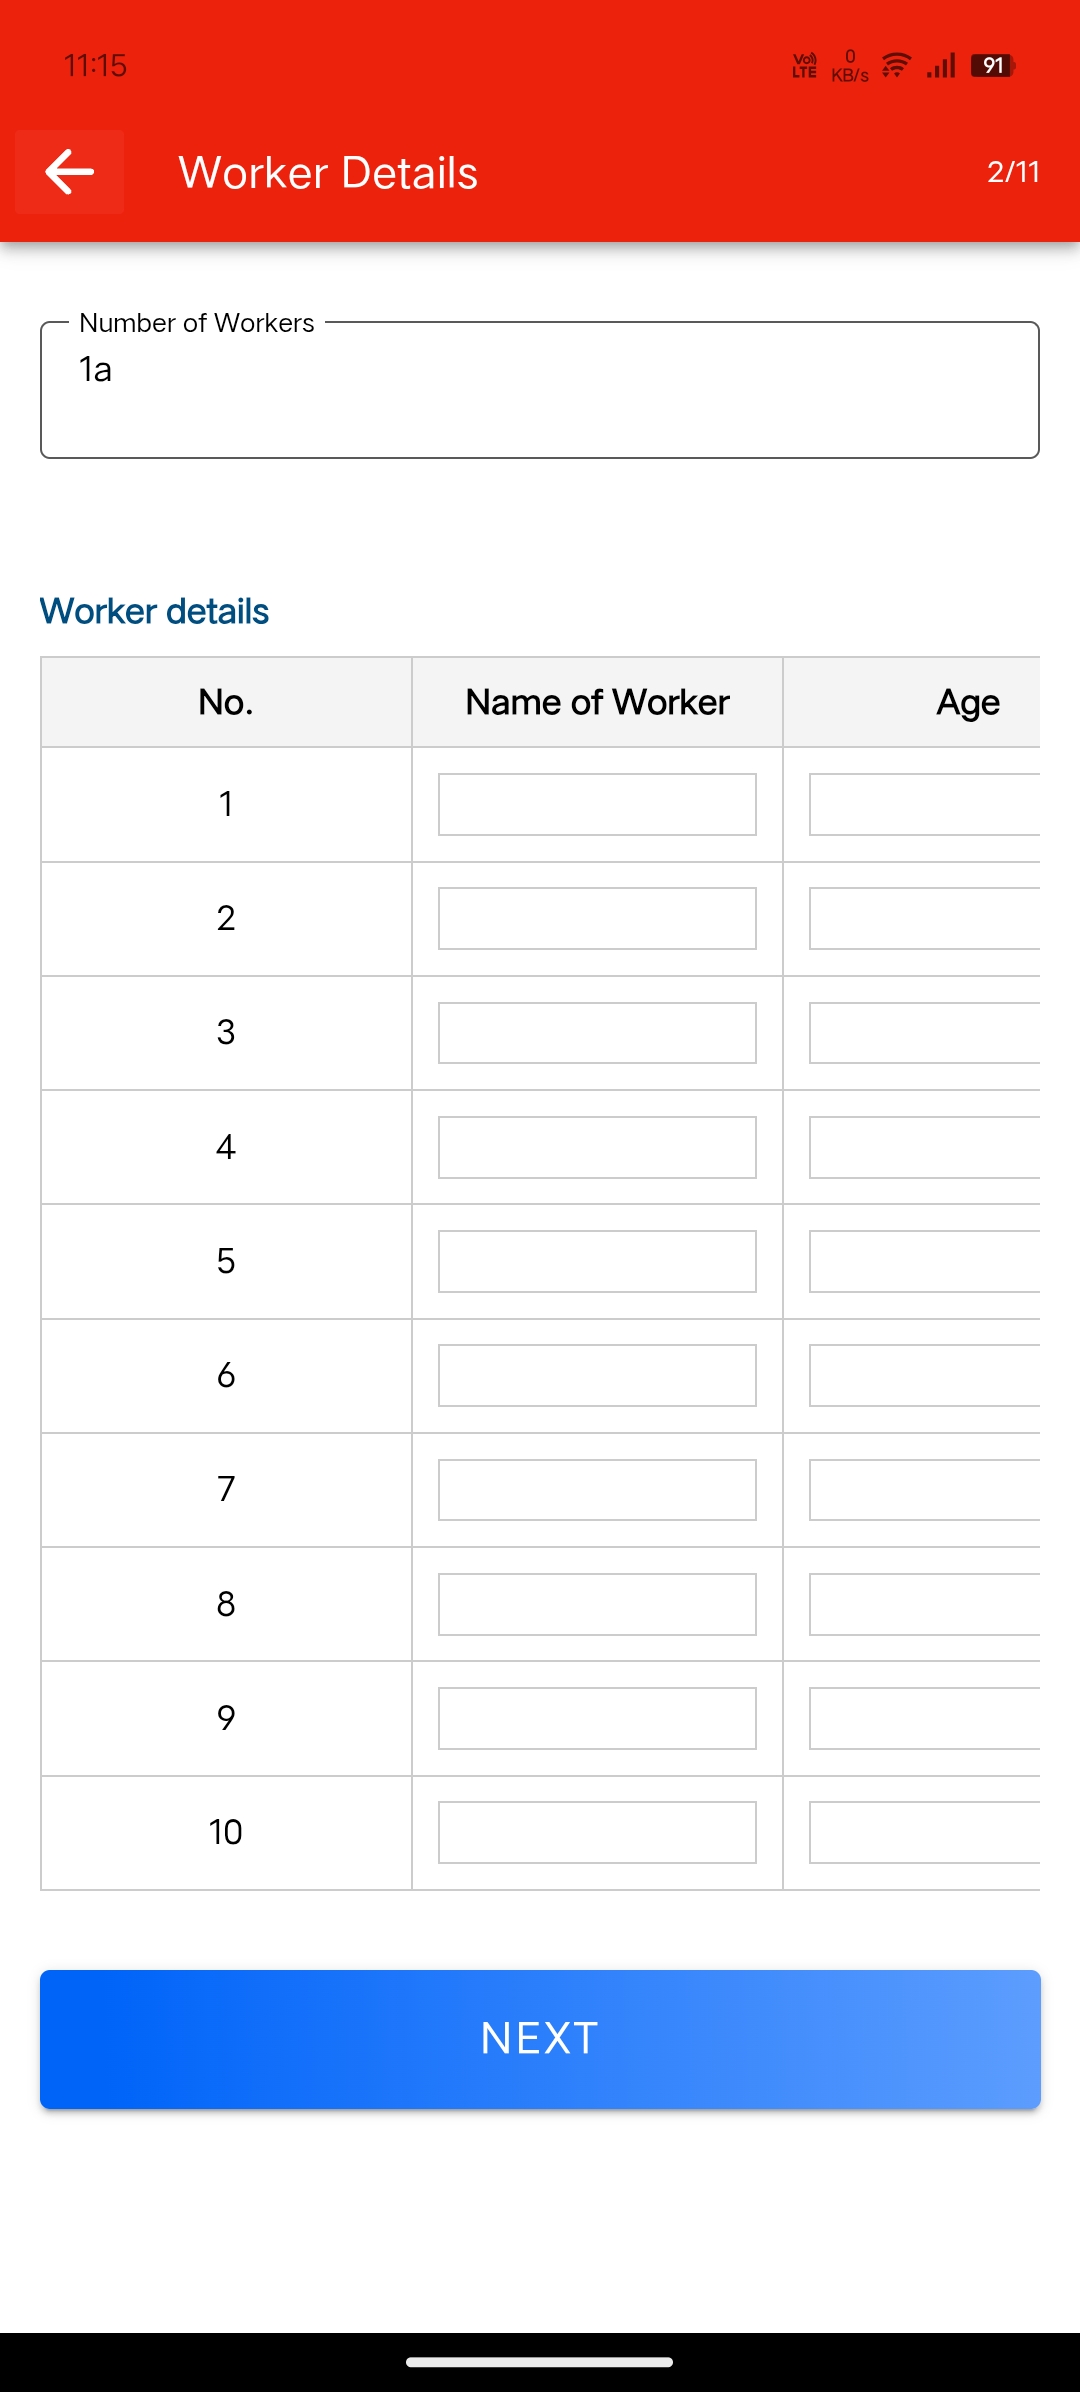Tap the back arrow icon

coord(69,172)
